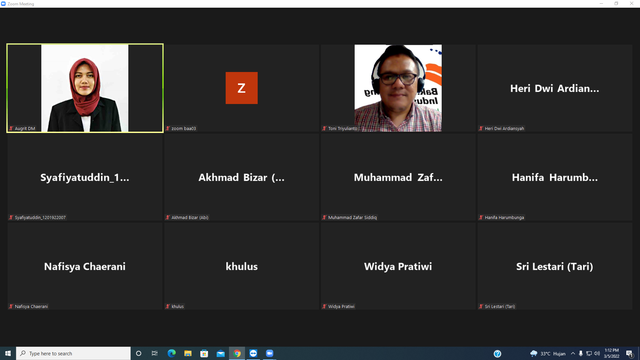Select the Nafisya Chaerani participant tile
Image resolution: width=640 pixels, height=360 pixels.
coord(85,266)
